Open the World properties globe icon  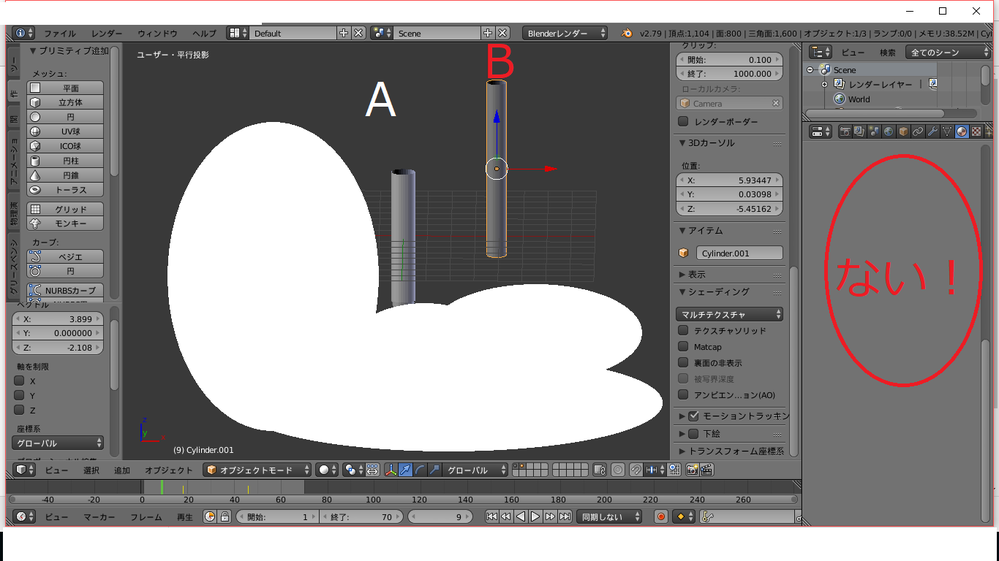click(888, 131)
